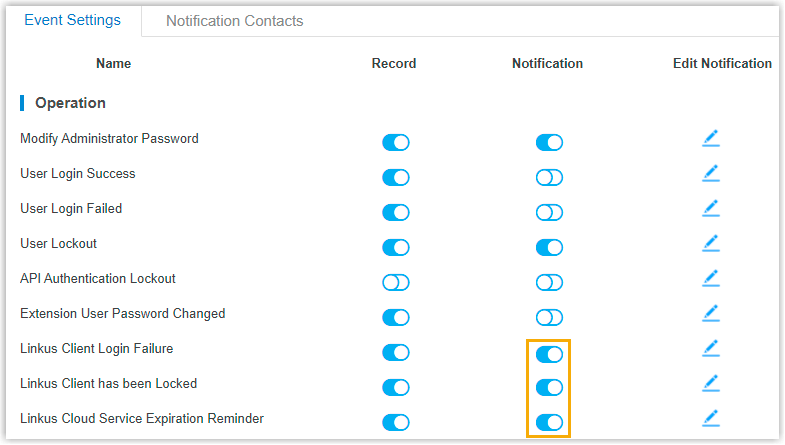Enable Notification for Extension User Password Changed
This screenshot has width=785, height=445.
[x=549, y=318]
